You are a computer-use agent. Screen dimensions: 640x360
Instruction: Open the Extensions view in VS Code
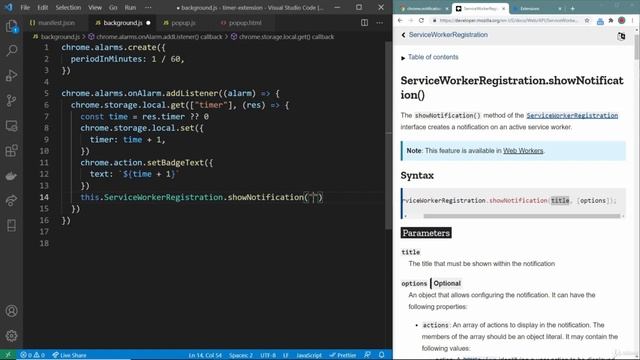point(11,151)
